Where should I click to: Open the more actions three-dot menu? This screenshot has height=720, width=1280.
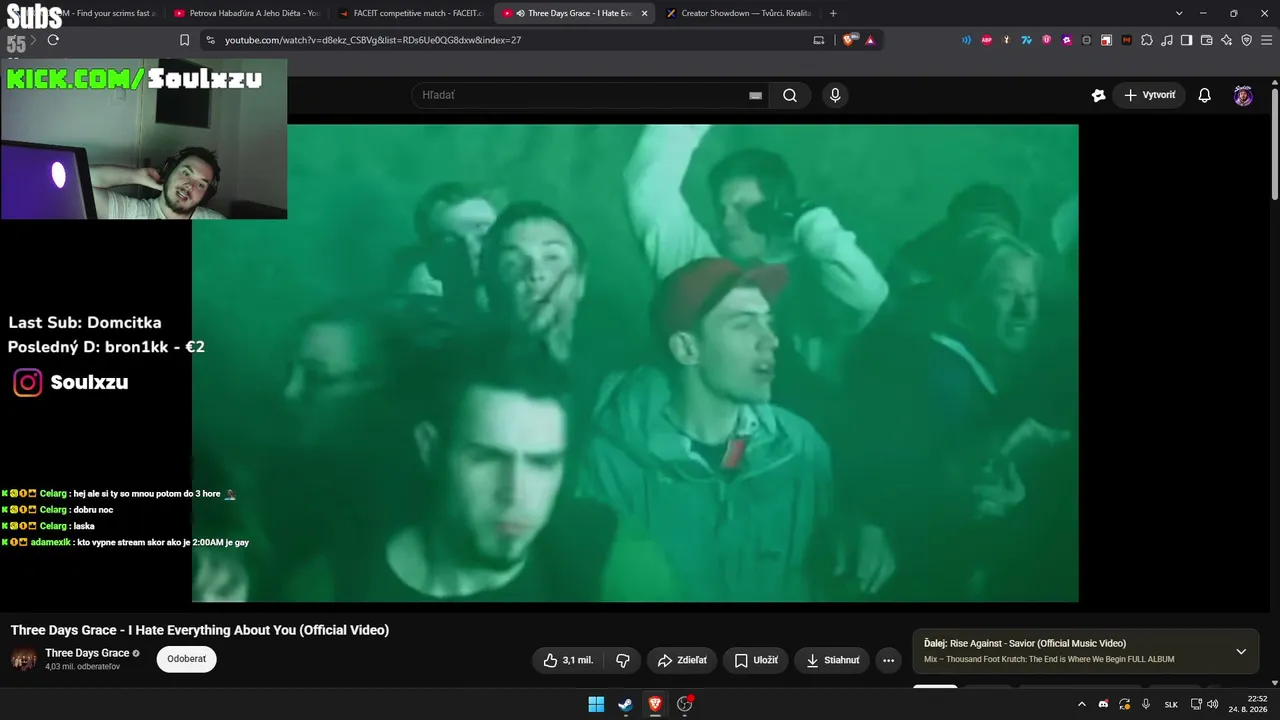pos(888,660)
